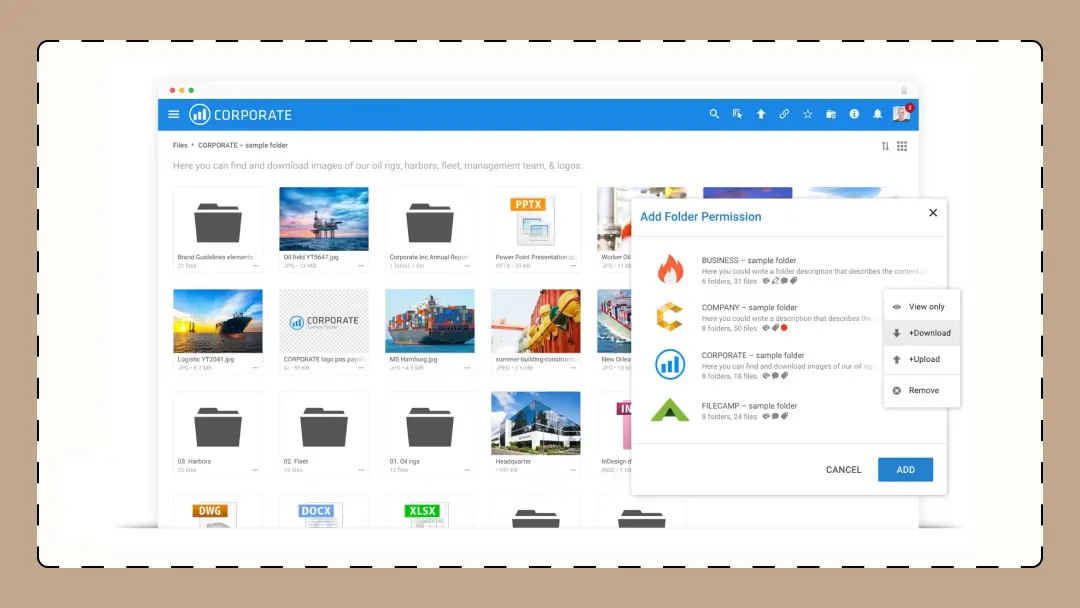This screenshot has width=1080, height=608.
Task: Click the CORPORATE bar-chart logo in header
Action: (200, 114)
